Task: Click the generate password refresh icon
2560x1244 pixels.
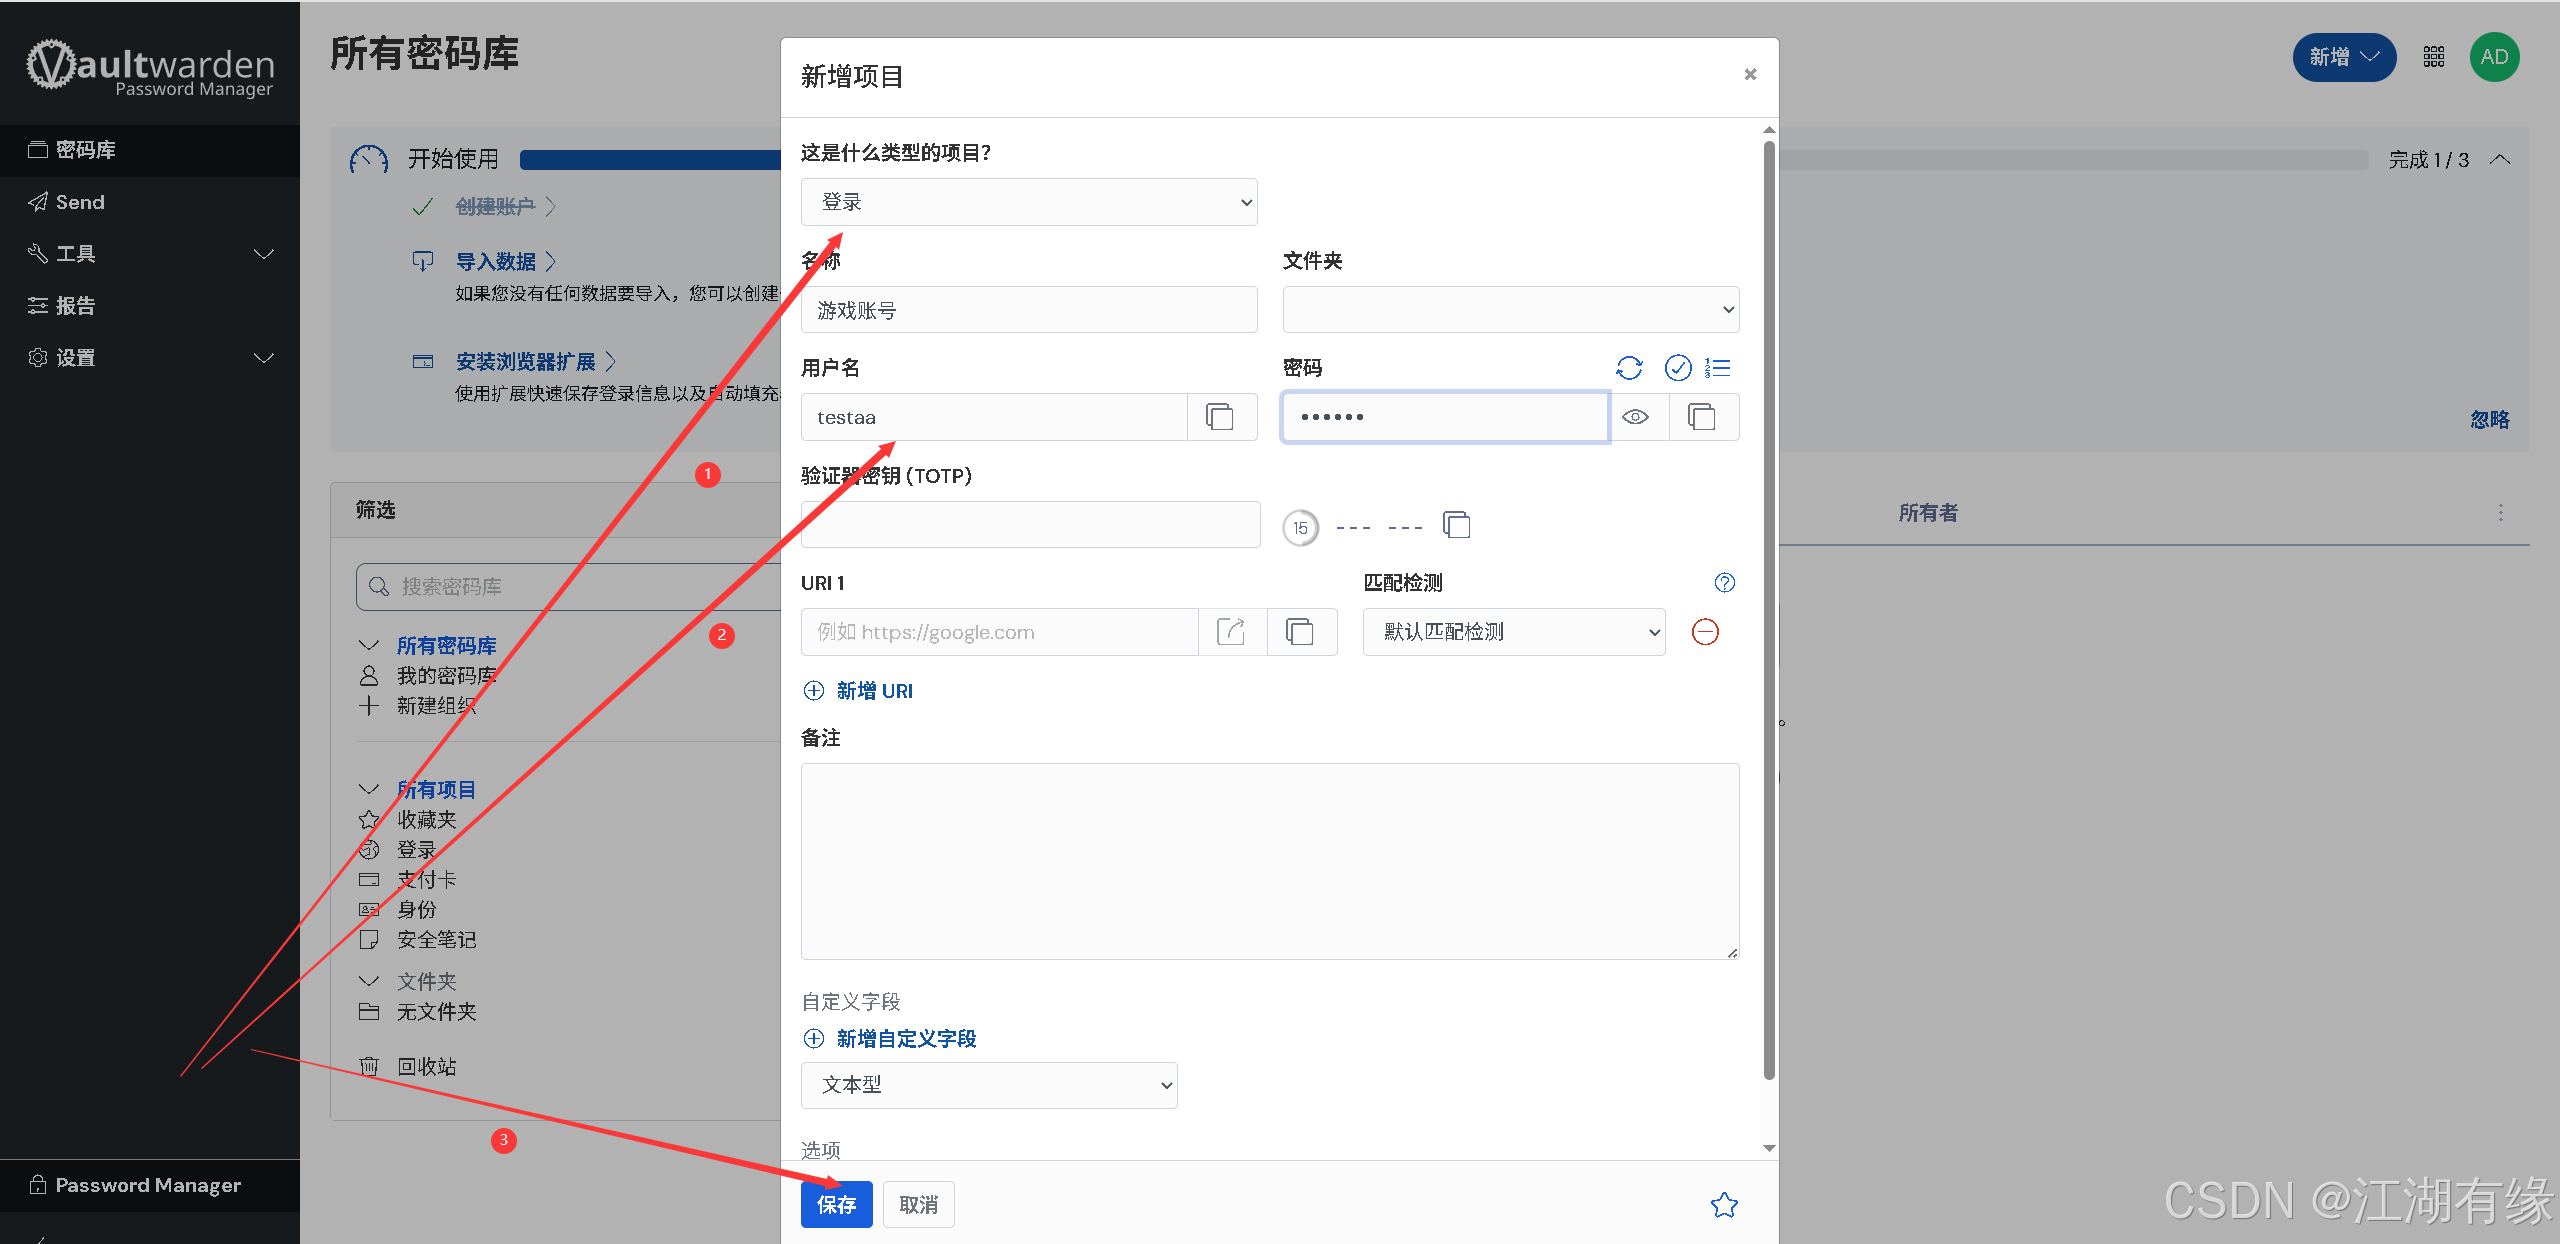Action: (1629, 368)
